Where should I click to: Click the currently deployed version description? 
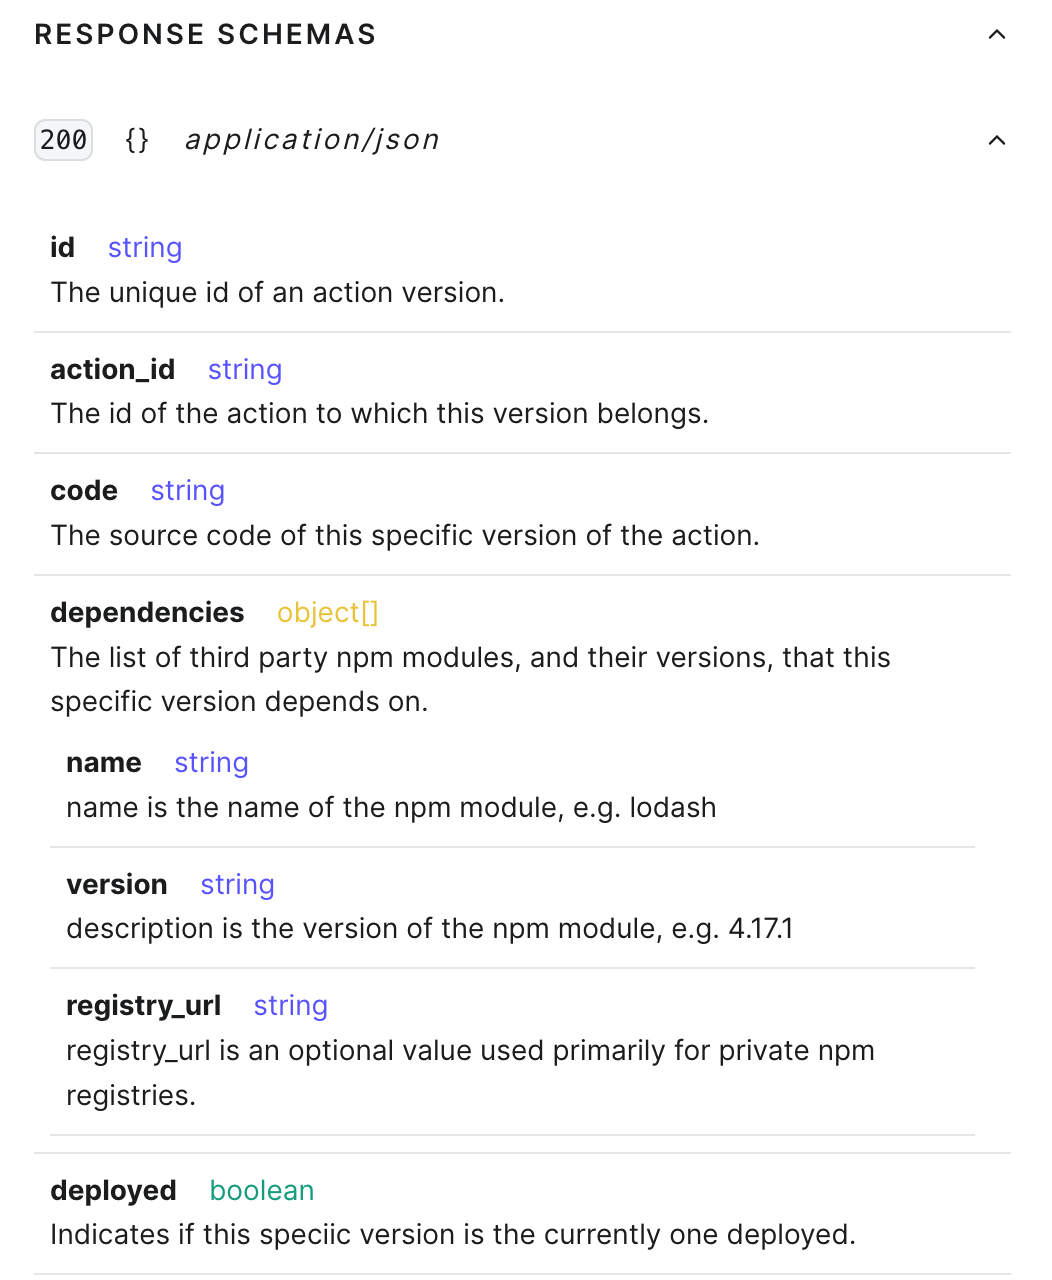click(x=453, y=1235)
